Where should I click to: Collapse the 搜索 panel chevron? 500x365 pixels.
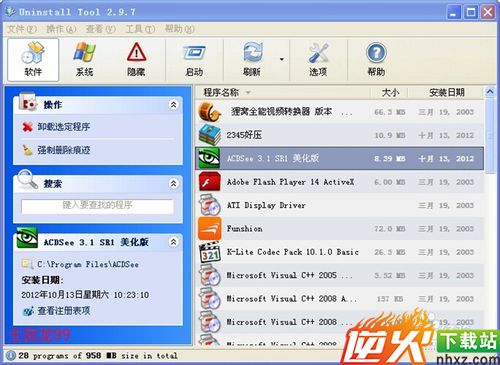coord(173,183)
